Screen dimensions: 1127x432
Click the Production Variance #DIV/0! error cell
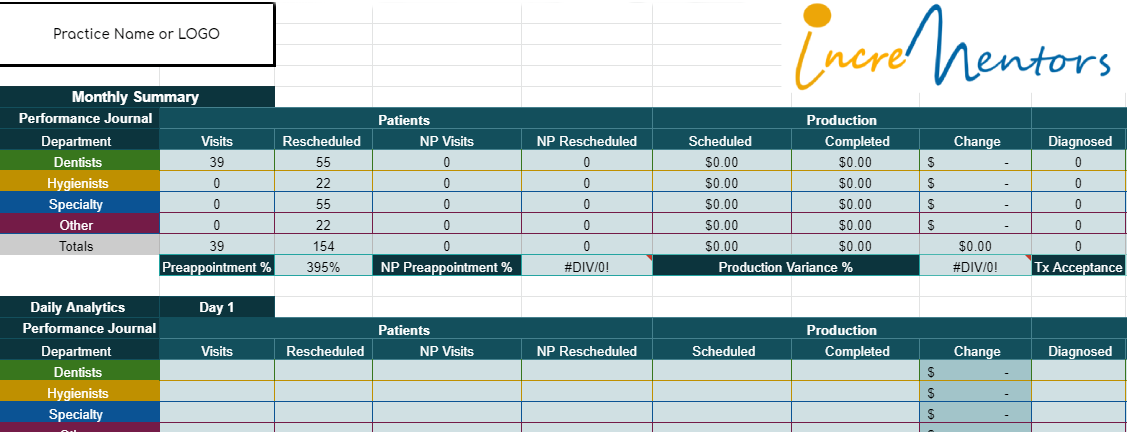(975, 267)
